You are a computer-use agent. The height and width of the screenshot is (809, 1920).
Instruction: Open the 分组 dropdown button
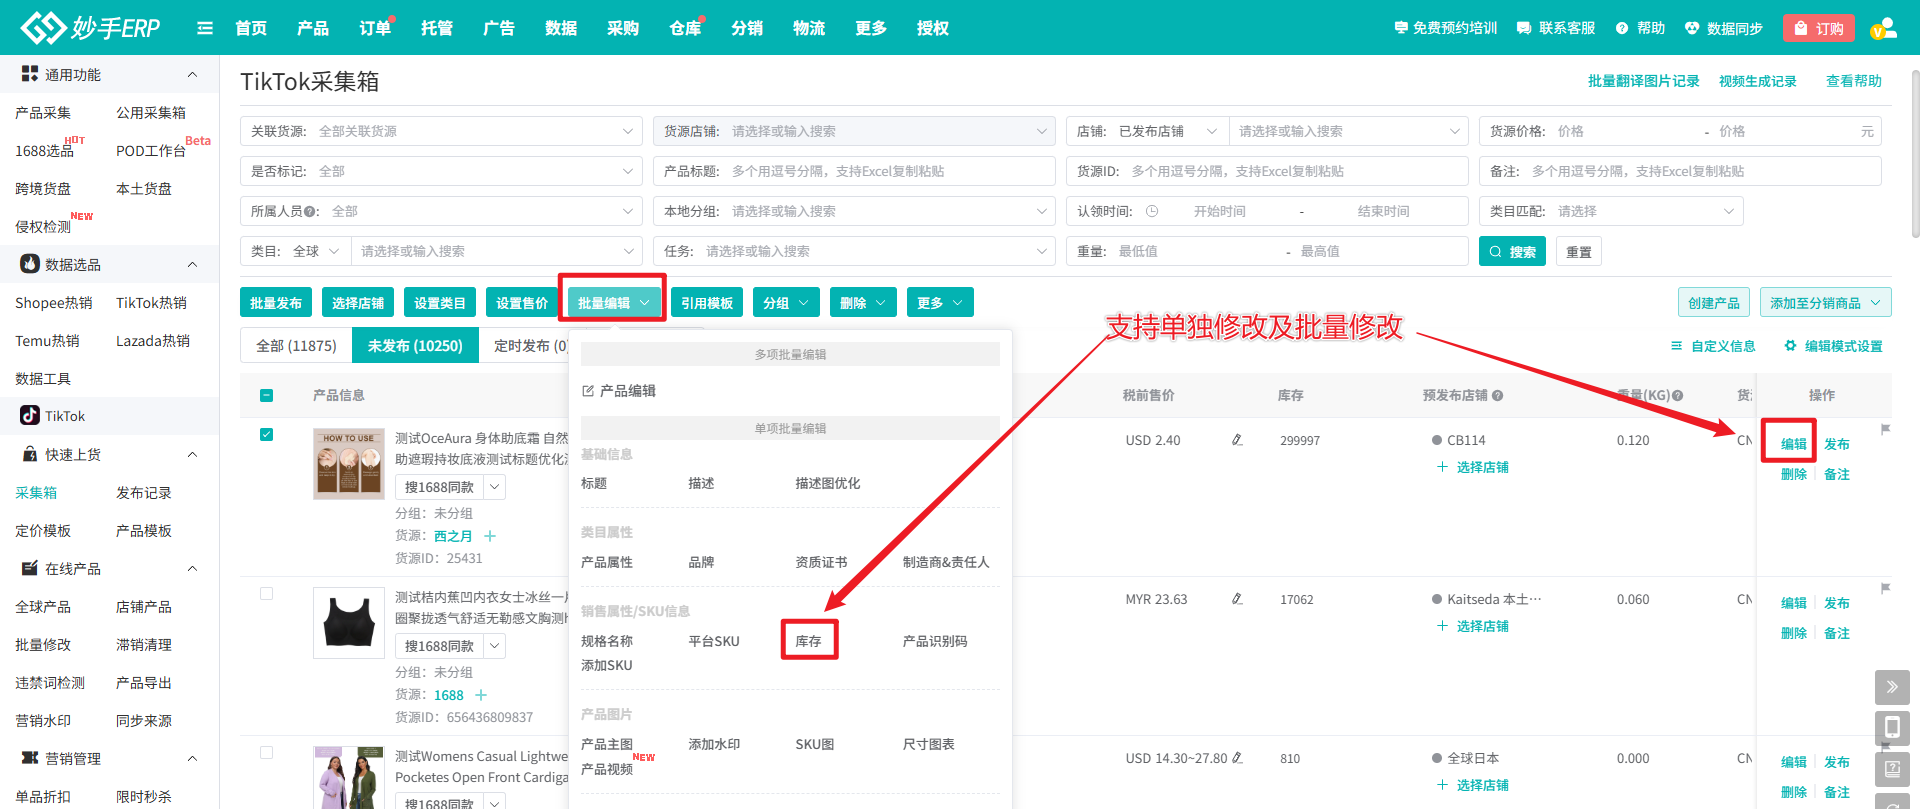pyautogui.click(x=787, y=302)
